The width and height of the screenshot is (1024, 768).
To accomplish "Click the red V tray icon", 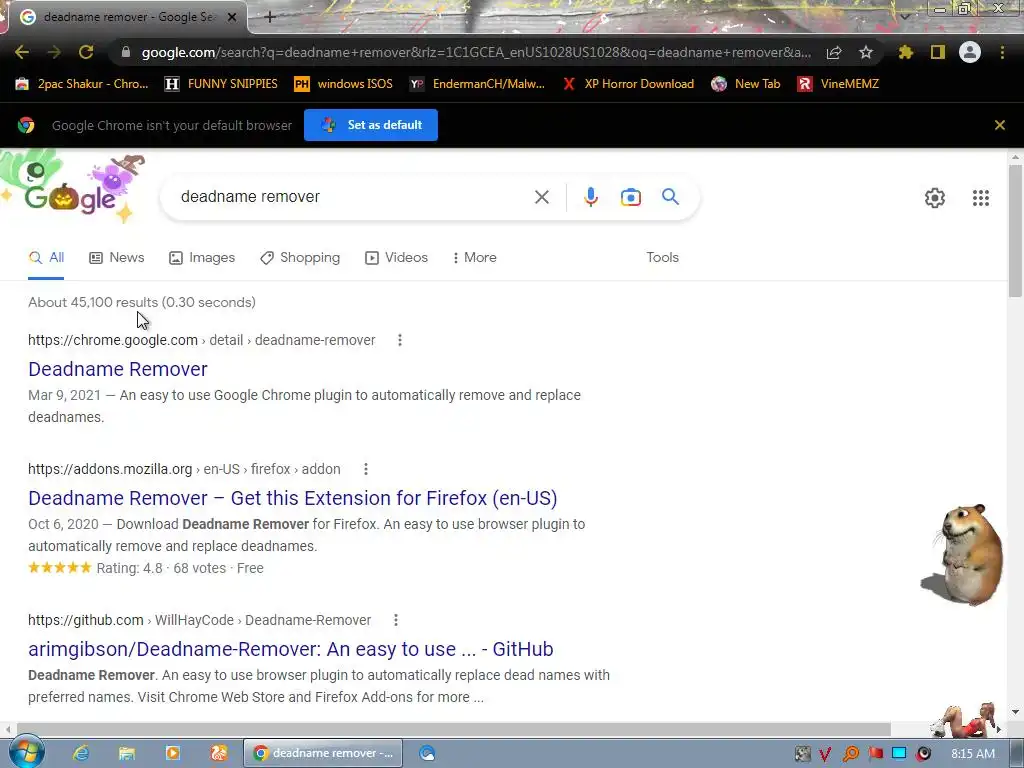I will [825, 754].
